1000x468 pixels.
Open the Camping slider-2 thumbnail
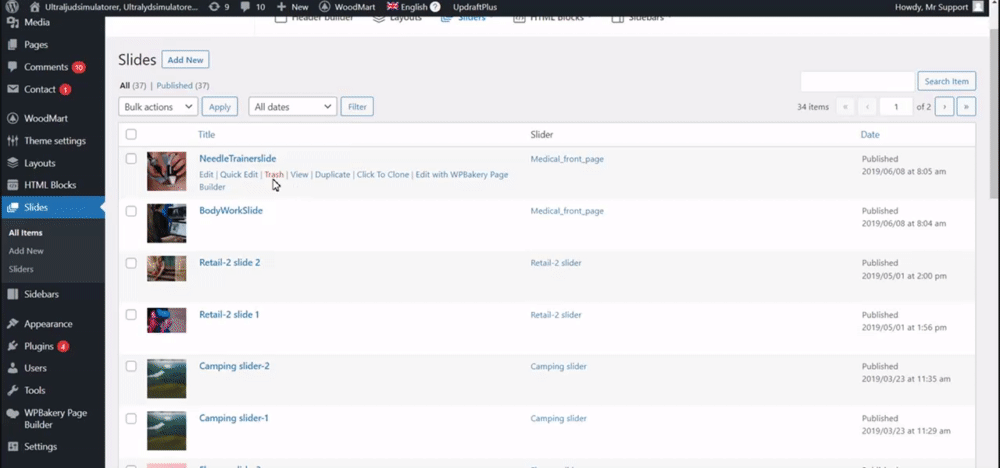pos(166,379)
